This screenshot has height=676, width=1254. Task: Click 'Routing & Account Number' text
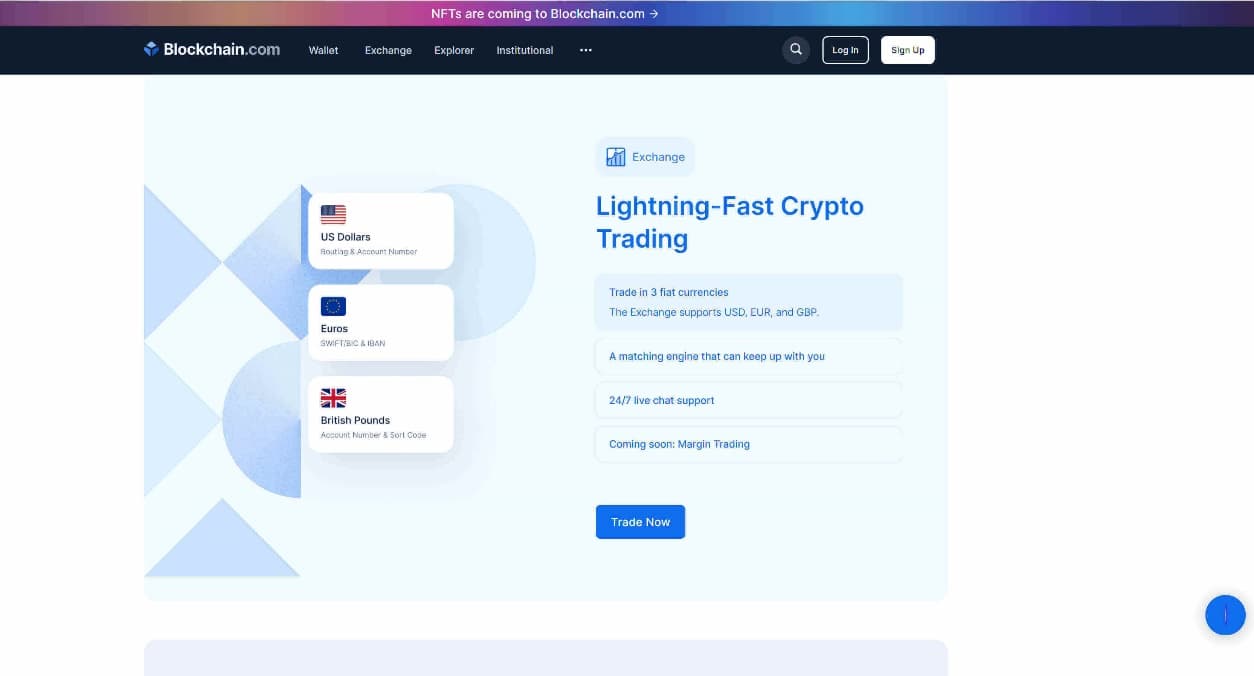(369, 252)
